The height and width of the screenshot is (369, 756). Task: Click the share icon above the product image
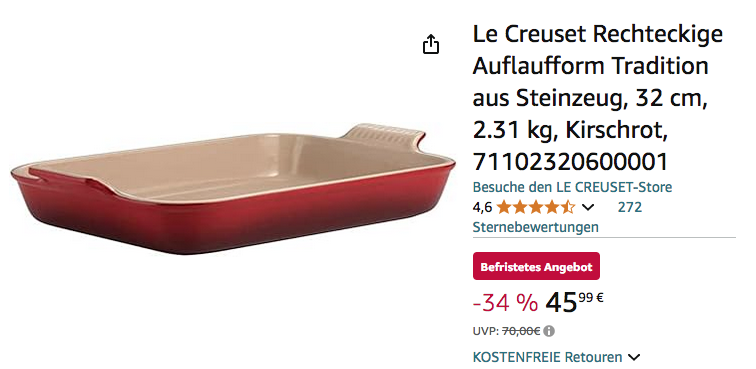(x=431, y=44)
